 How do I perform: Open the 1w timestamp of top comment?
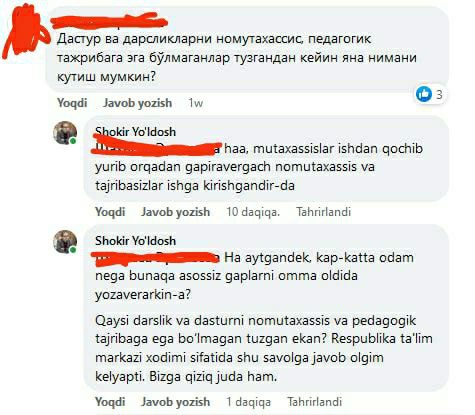[x=195, y=103]
